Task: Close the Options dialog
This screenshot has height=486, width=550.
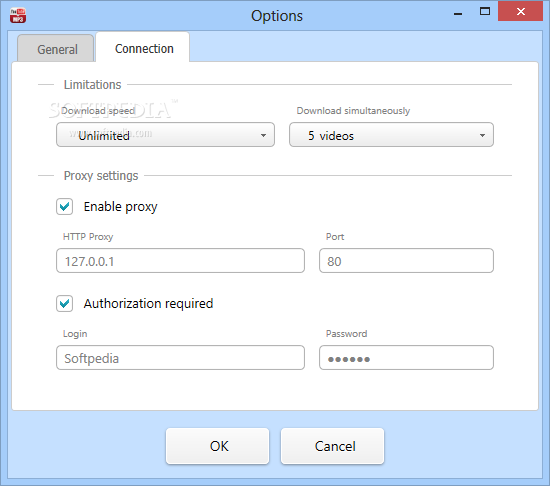Action: (x=521, y=12)
